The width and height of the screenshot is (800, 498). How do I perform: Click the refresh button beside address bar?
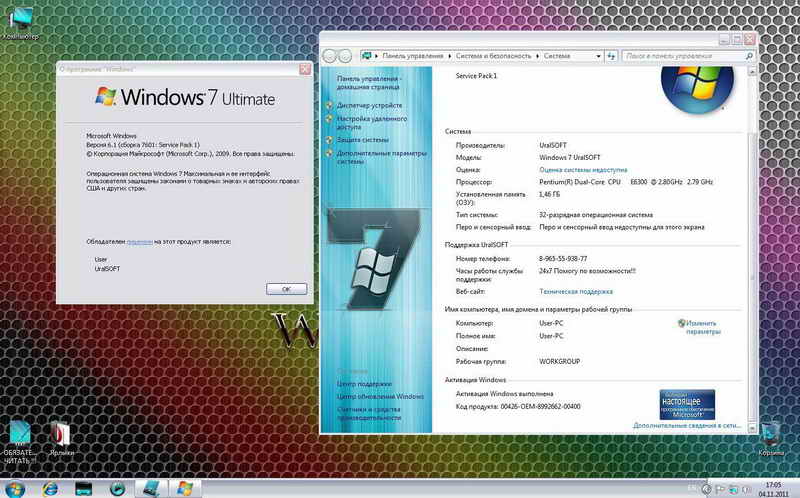point(611,56)
